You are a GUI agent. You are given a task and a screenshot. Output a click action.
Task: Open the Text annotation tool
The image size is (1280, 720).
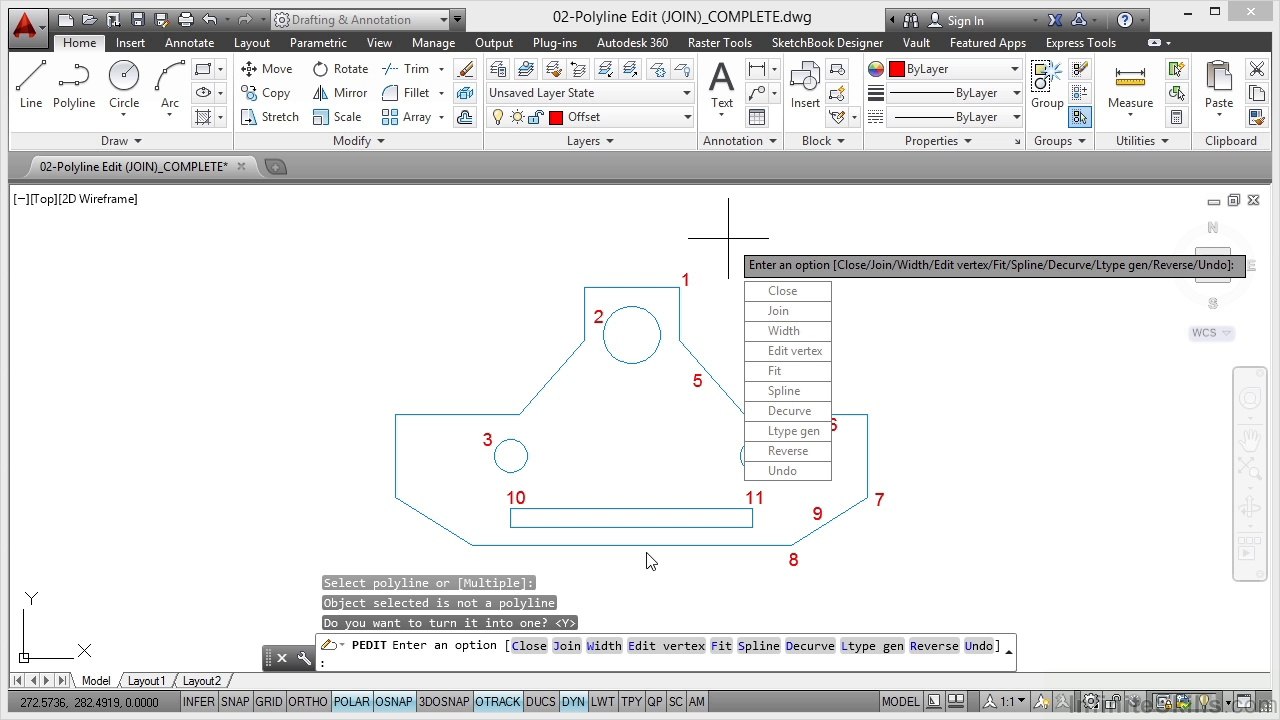(x=721, y=85)
